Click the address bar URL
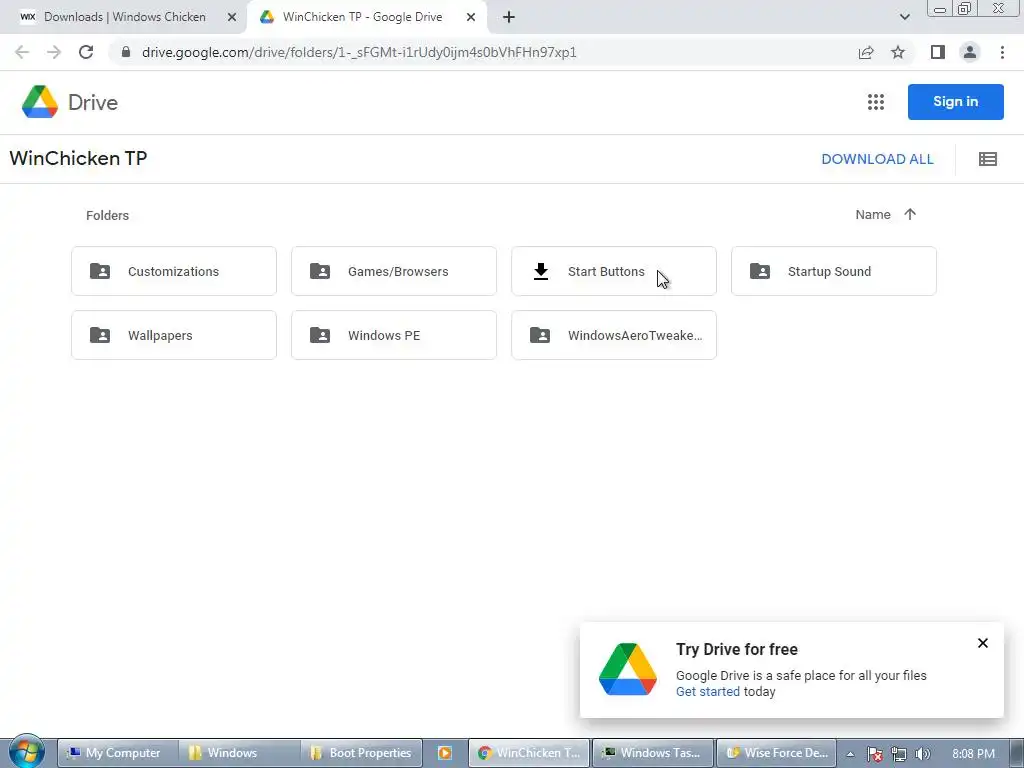Image resolution: width=1024 pixels, height=768 pixels. tap(359, 52)
